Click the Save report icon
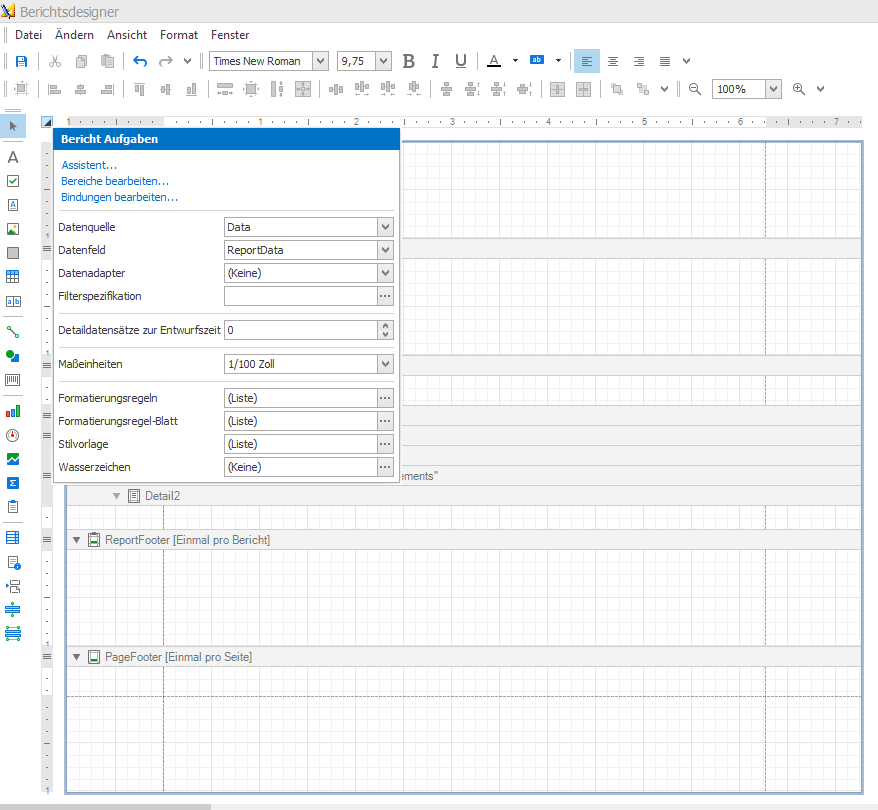878x810 pixels. (x=21, y=61)
